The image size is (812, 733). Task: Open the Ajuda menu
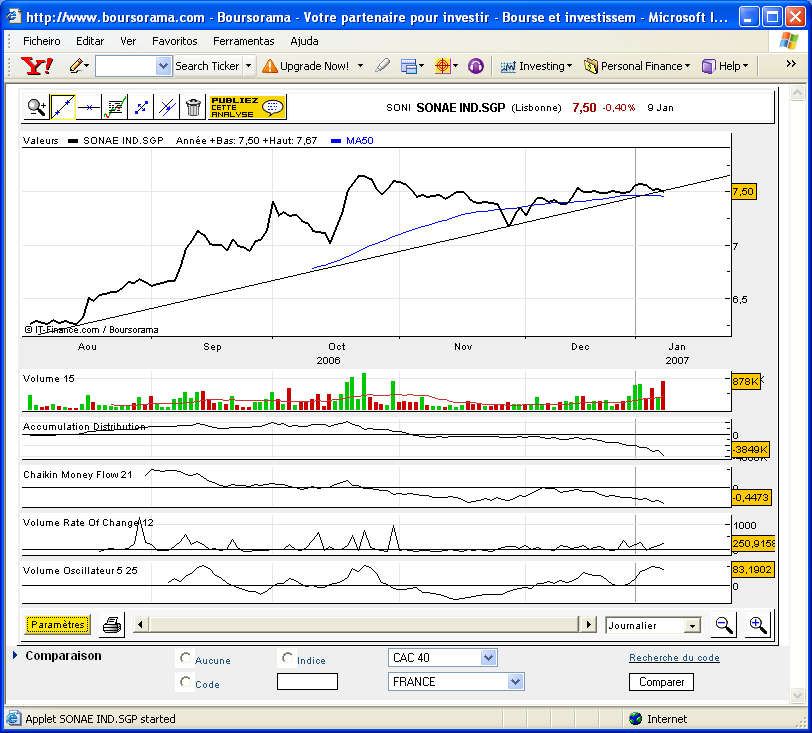pos(304,41)
